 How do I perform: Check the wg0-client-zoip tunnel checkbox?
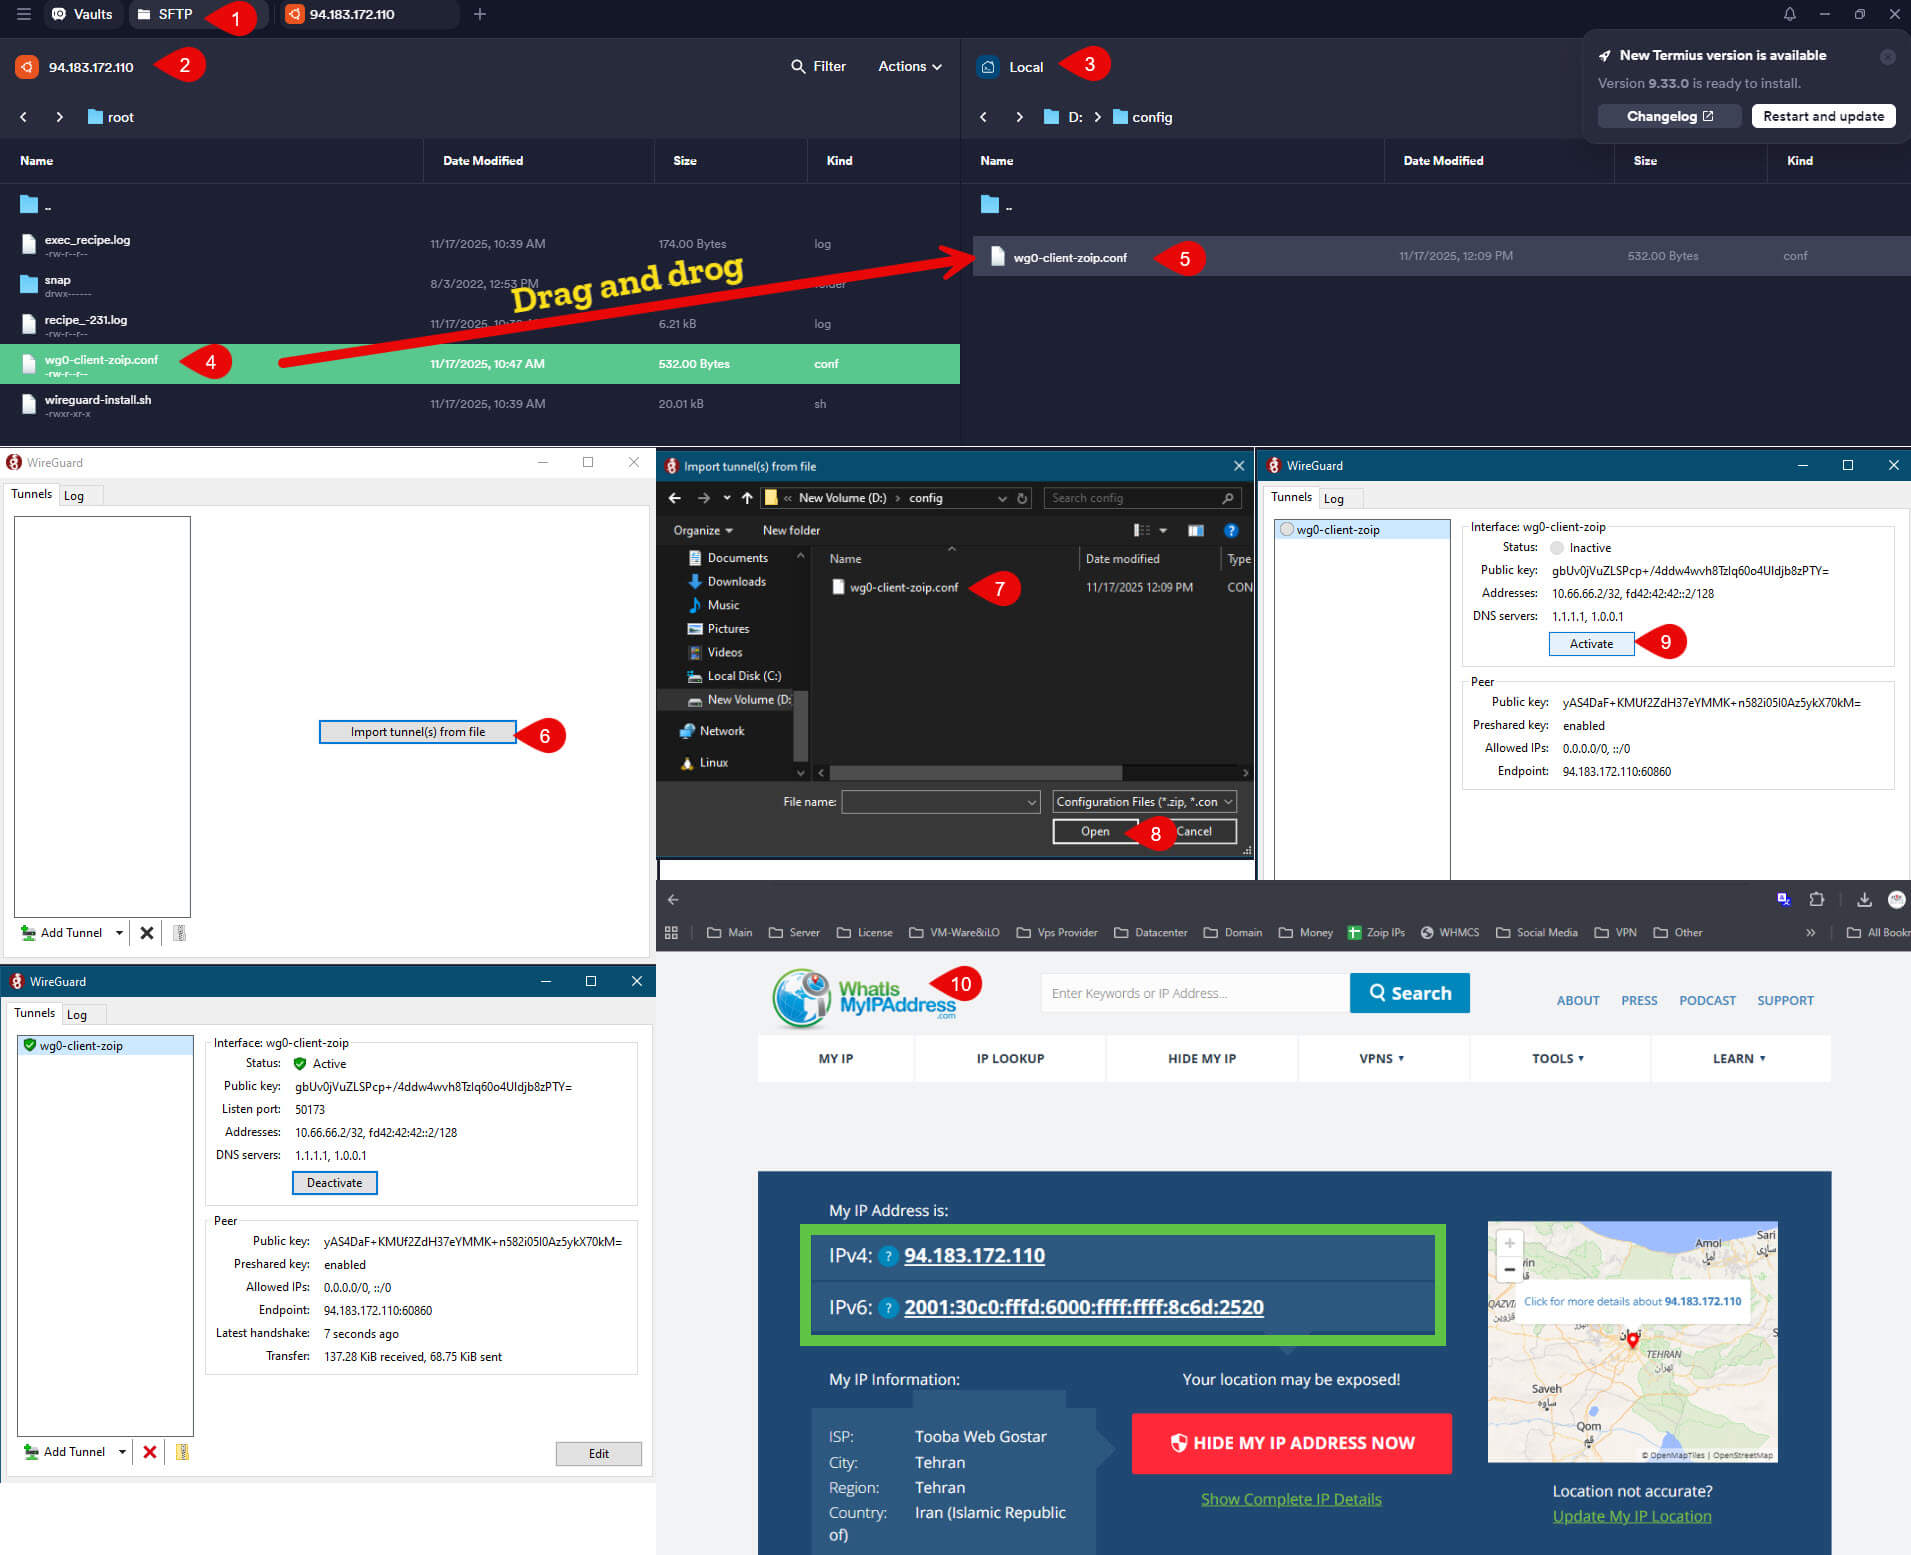point(31,1045)
